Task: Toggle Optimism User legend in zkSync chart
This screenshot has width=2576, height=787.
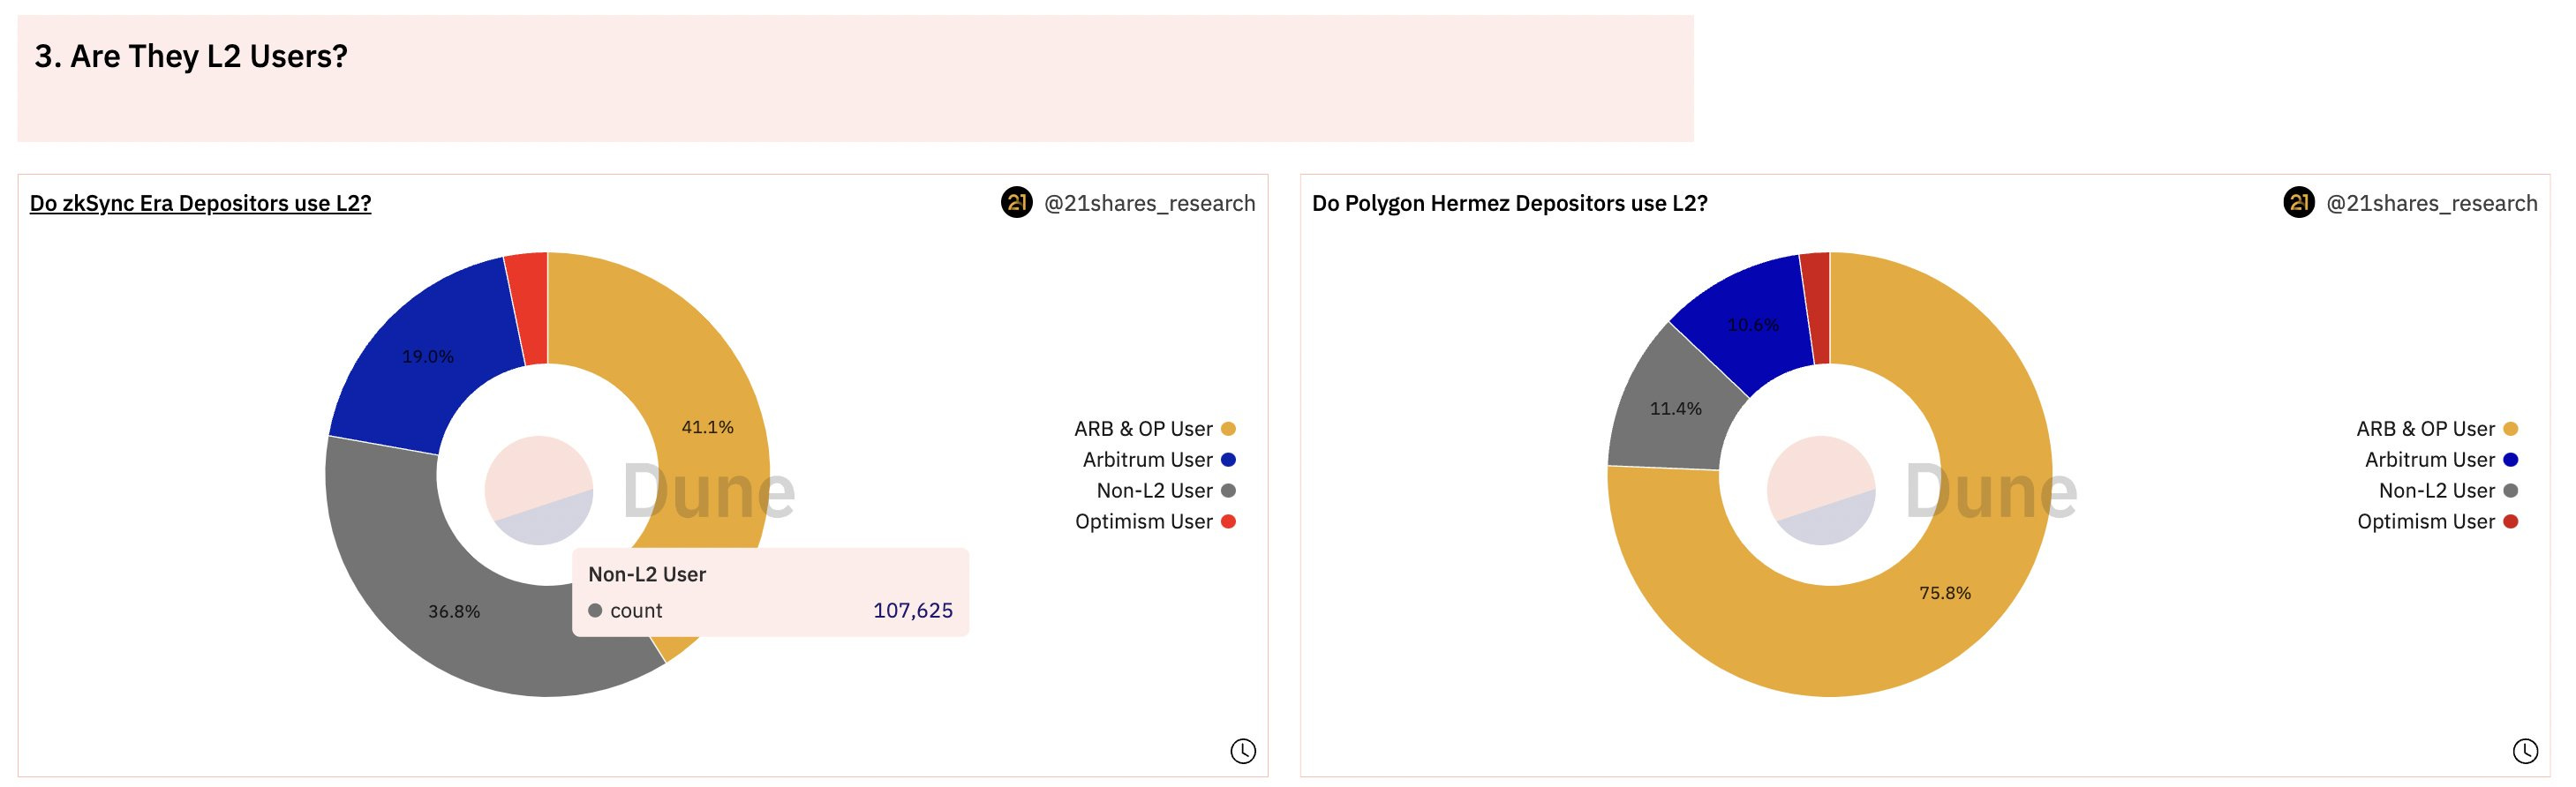Action: (1154, 522)
